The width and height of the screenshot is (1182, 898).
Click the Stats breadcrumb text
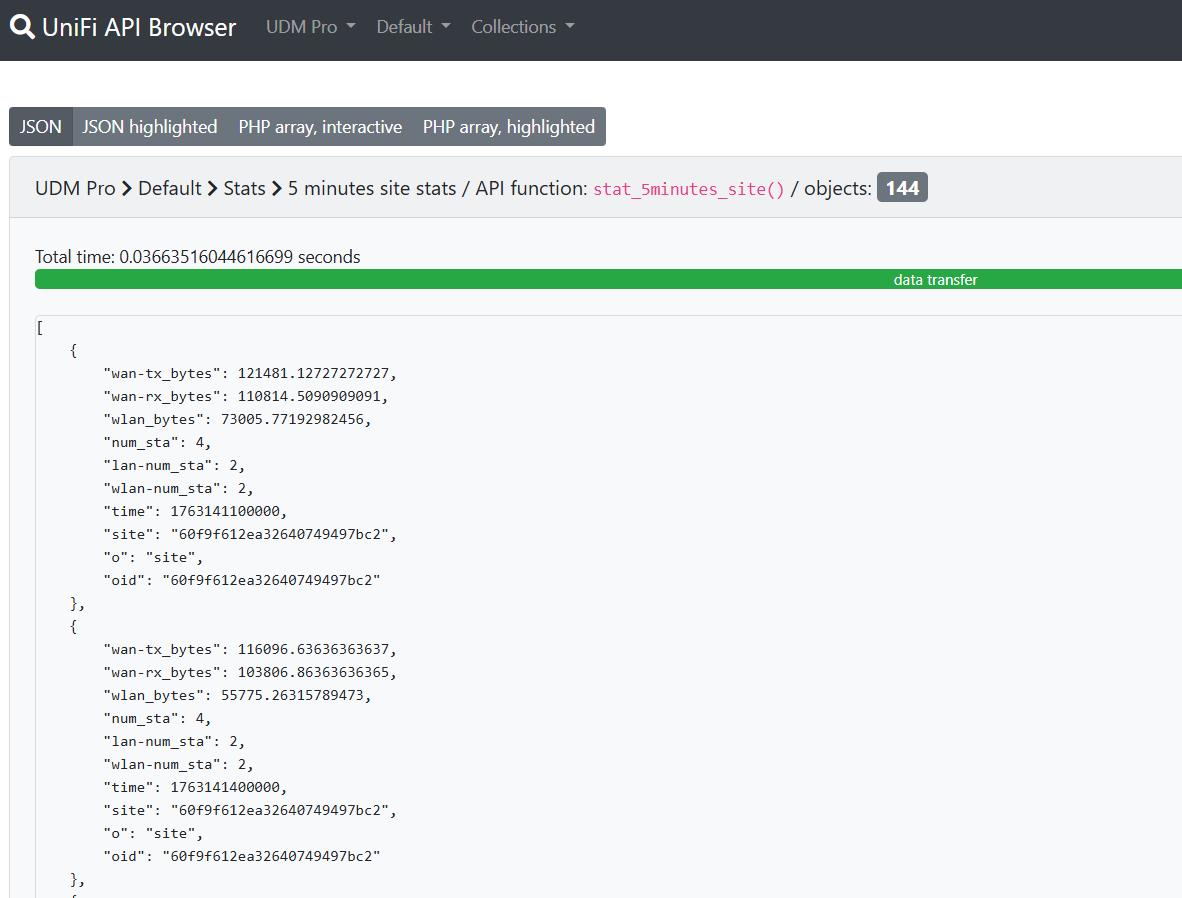tap(244, 188)
